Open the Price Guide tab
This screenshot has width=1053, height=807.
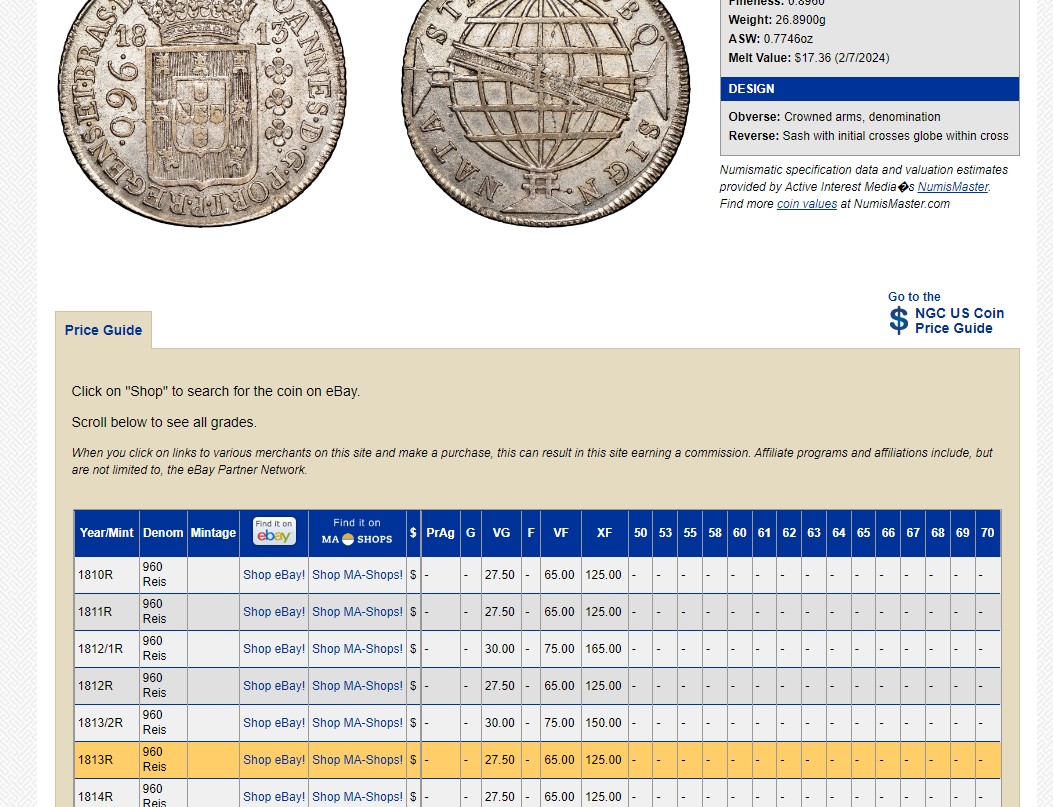coord(103,330)
